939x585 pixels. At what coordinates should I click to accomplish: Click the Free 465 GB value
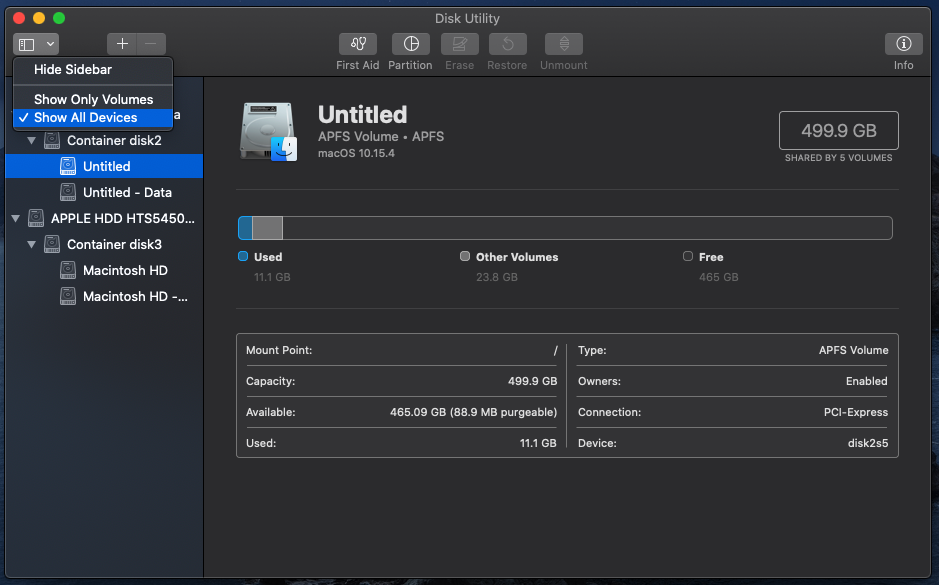pyautogui.click(x=719, y=277)
